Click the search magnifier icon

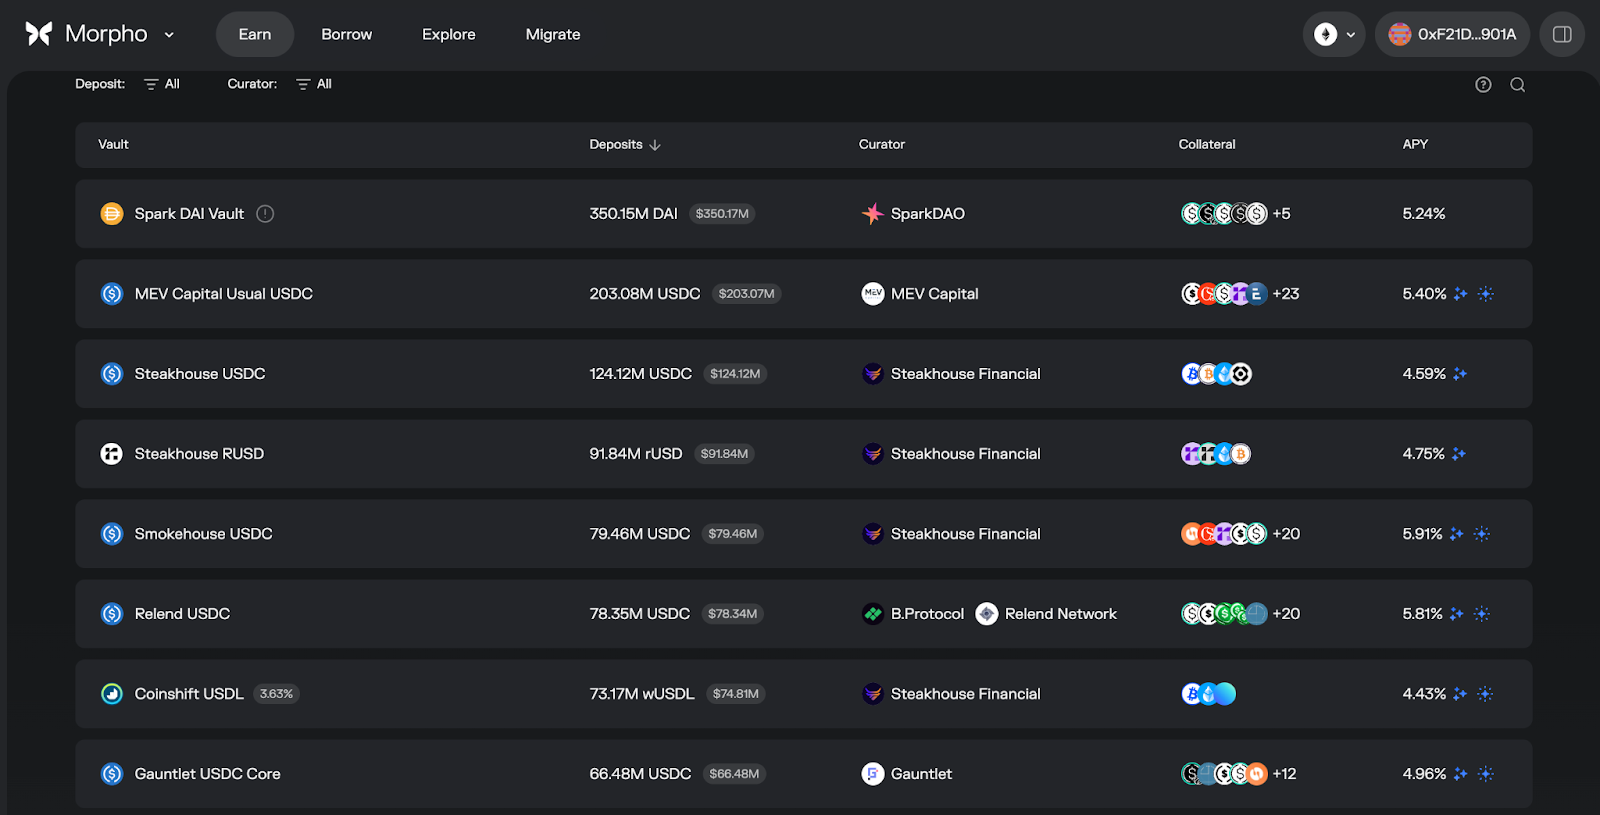click(x=1517, y=85)
